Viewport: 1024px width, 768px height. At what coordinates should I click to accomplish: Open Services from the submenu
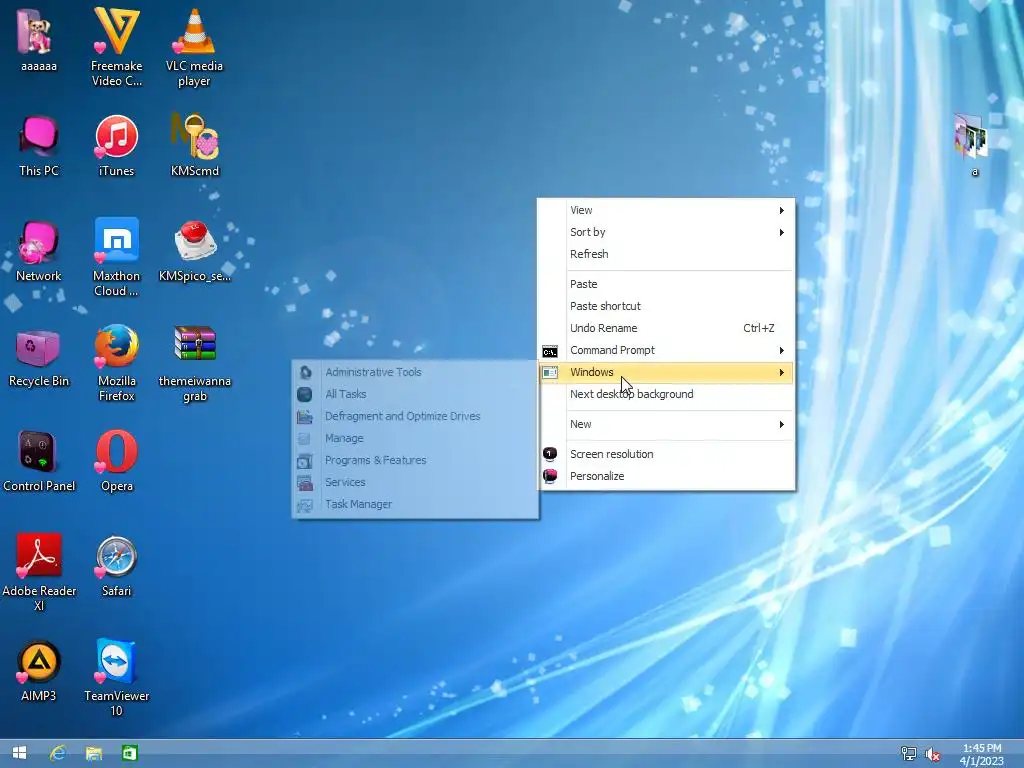(x=415, y=483)
